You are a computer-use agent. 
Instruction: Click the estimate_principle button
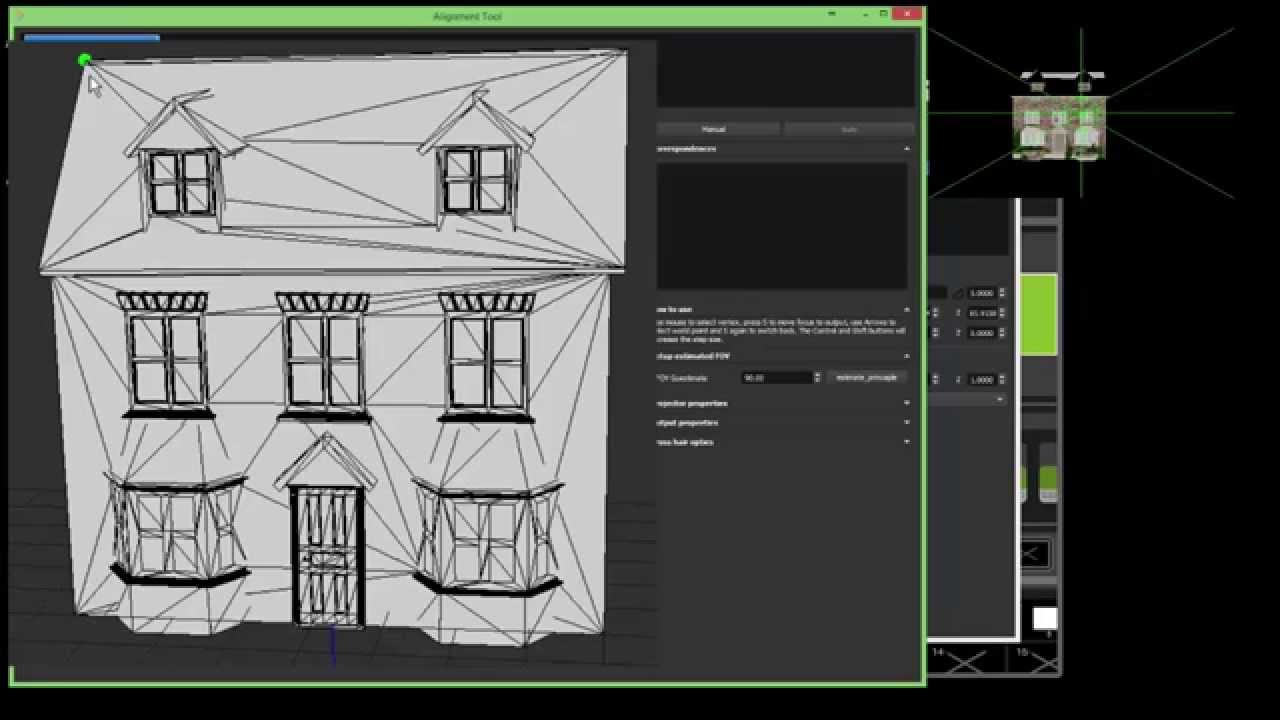(866, 378)
